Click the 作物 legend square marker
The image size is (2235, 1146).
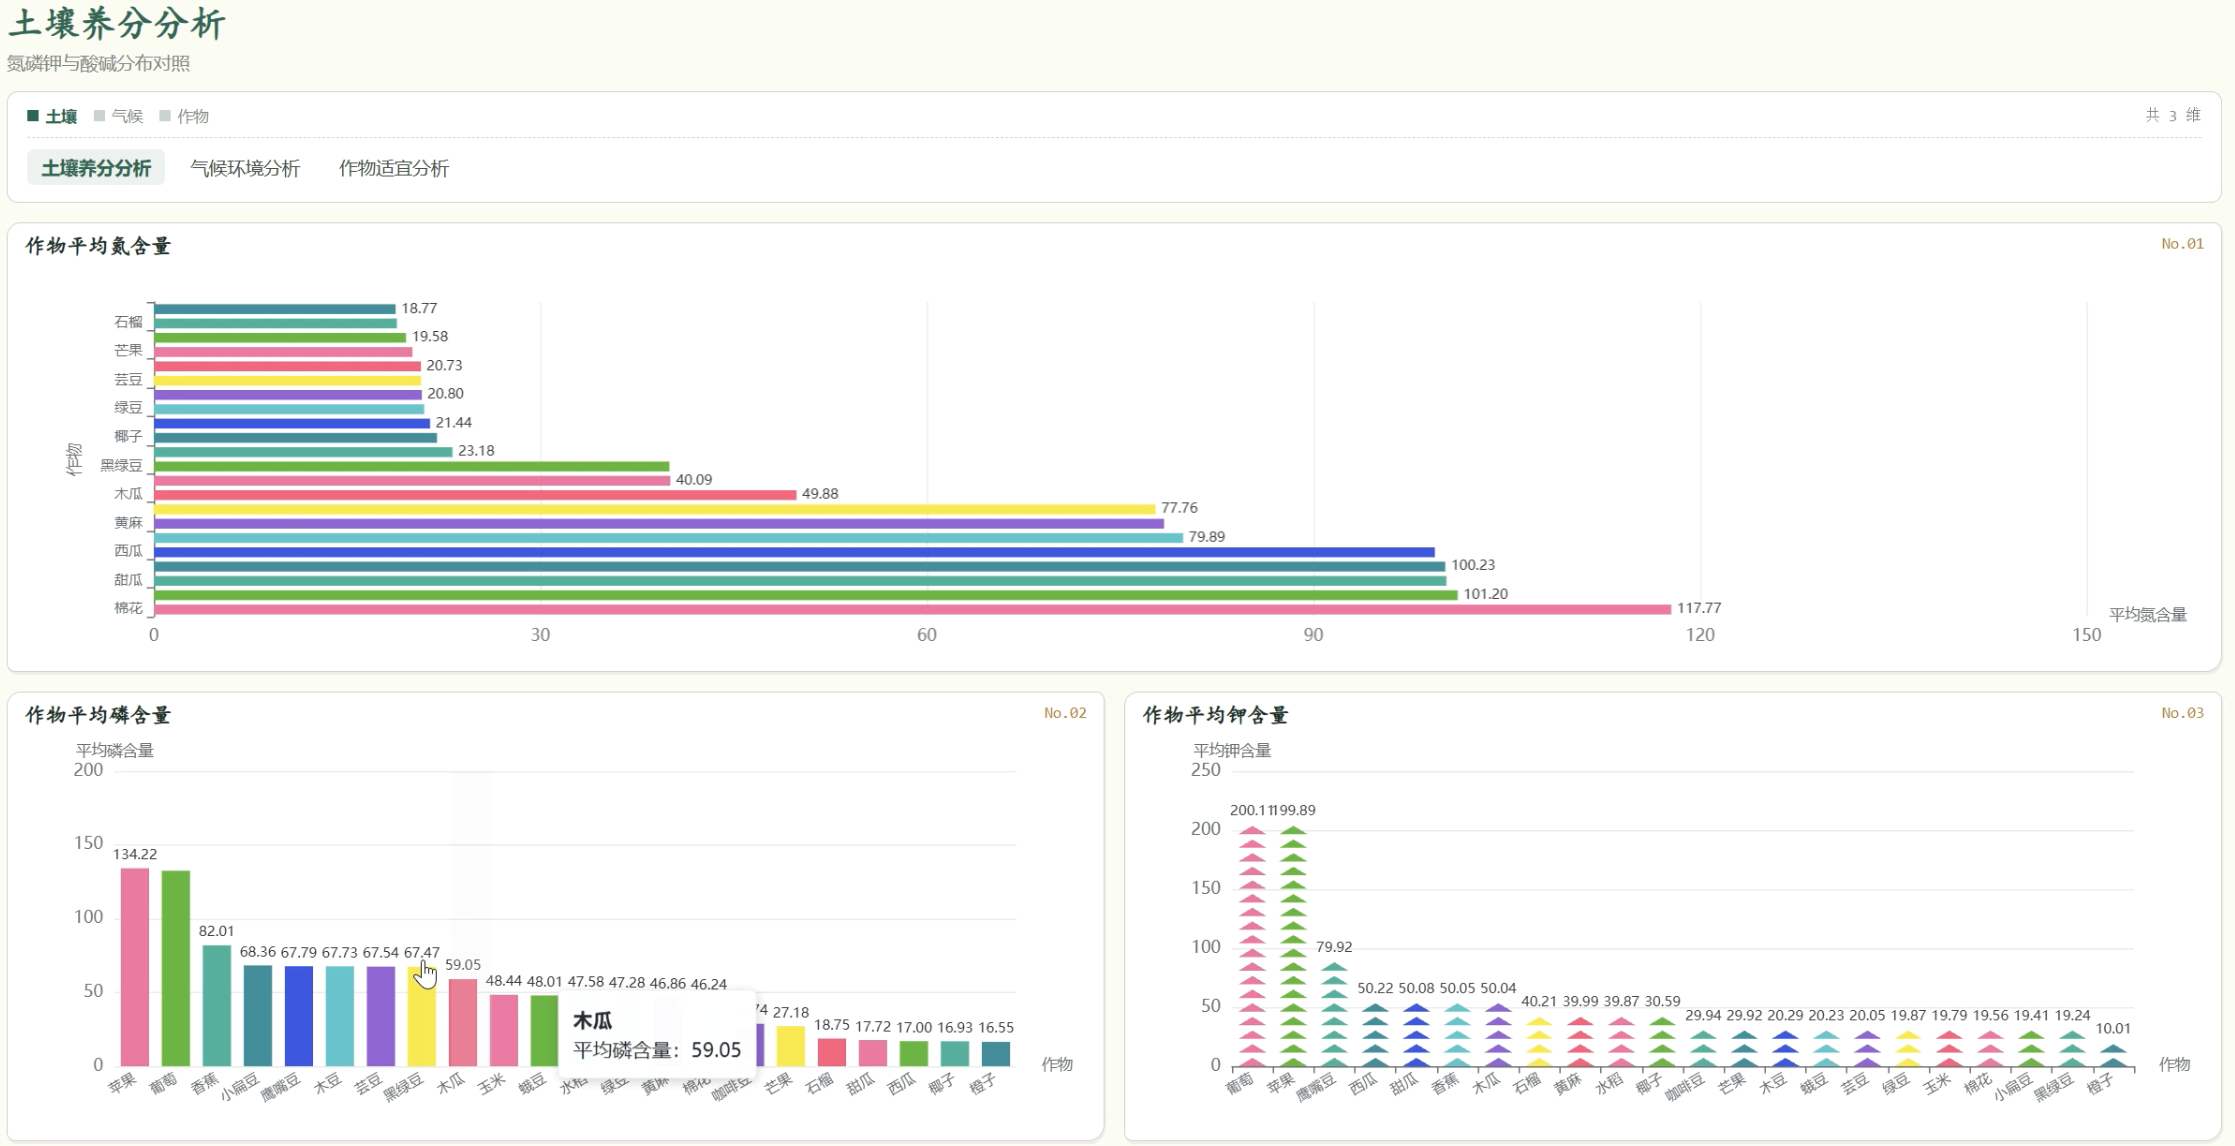(x=165, y=116)
